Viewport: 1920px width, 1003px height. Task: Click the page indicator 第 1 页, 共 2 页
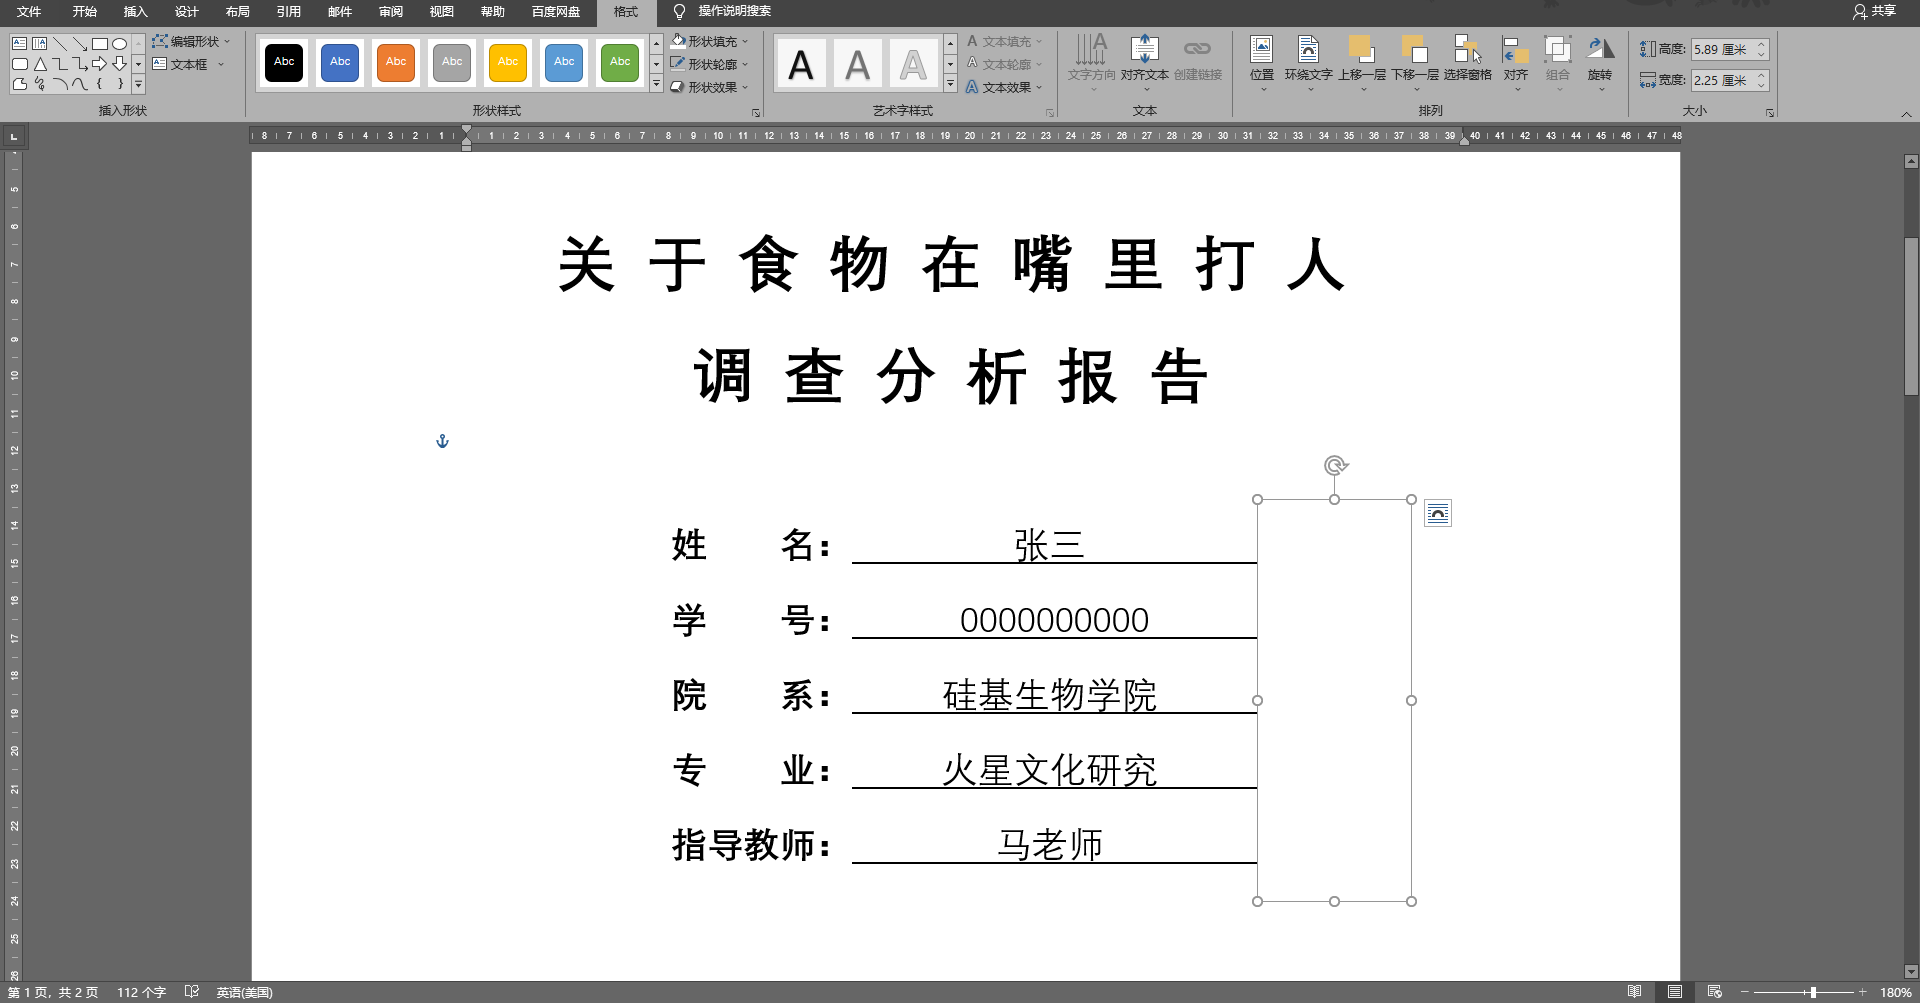53,992
